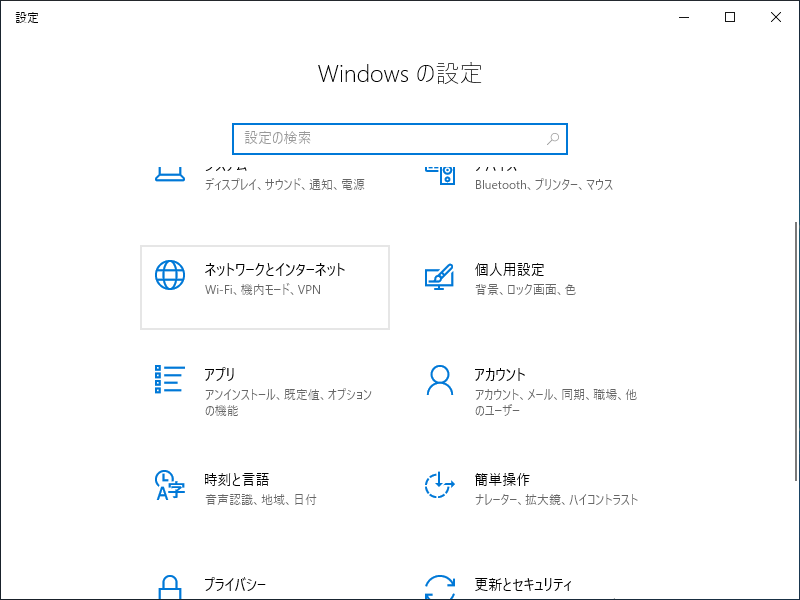The image size is (800, 600).
Task: Click the paintbrush monitor icon for 個人用設定
Action: (439, 277)
